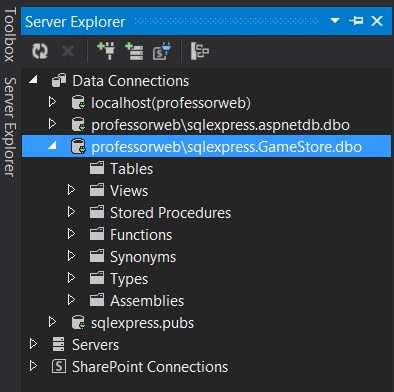Click the SharePoint Connections S icon
394x392 pixels.
[x=59, y=366]
